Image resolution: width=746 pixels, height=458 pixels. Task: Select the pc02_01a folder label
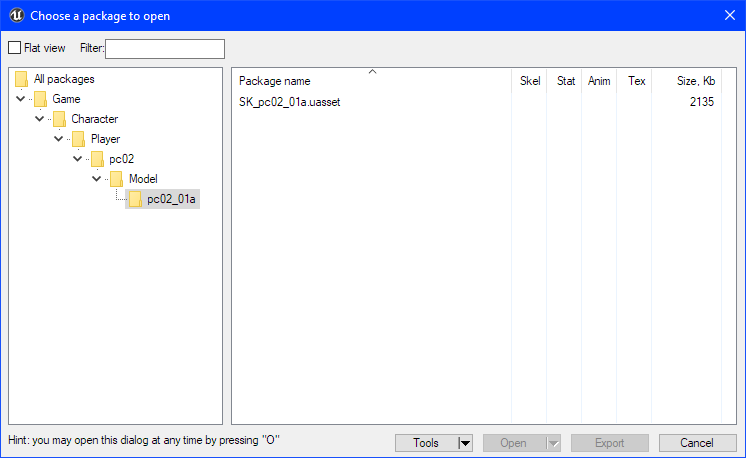(171, 199)
